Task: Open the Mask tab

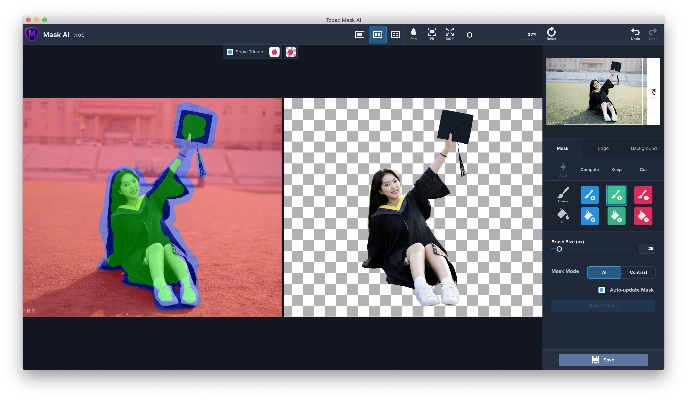Action: tap(562, 149)
